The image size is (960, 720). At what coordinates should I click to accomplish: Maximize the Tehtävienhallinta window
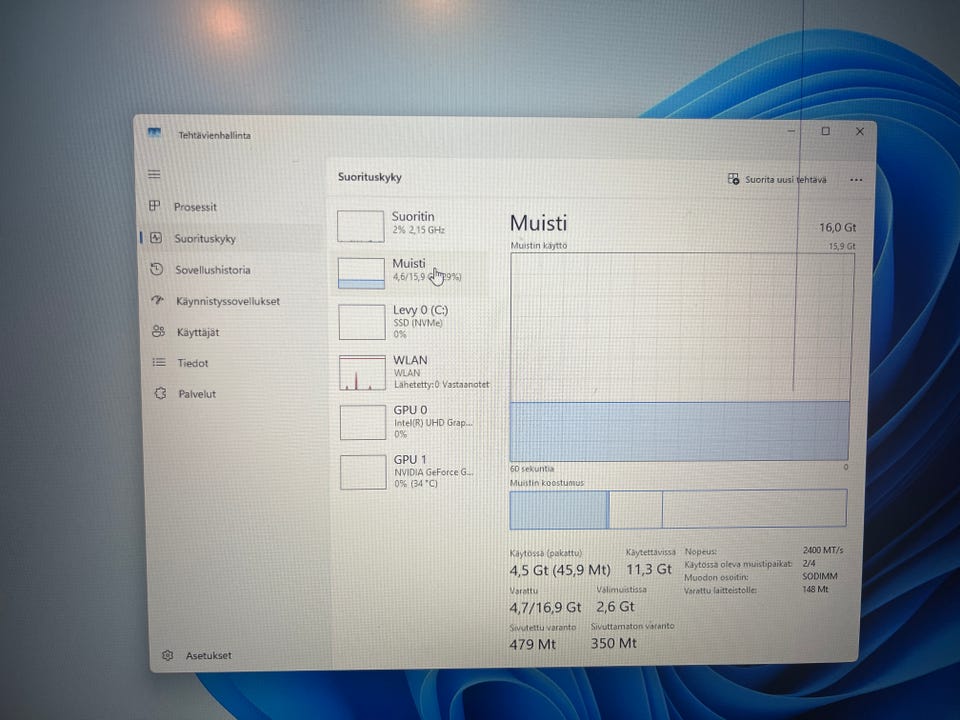click(x=825, y=131)
